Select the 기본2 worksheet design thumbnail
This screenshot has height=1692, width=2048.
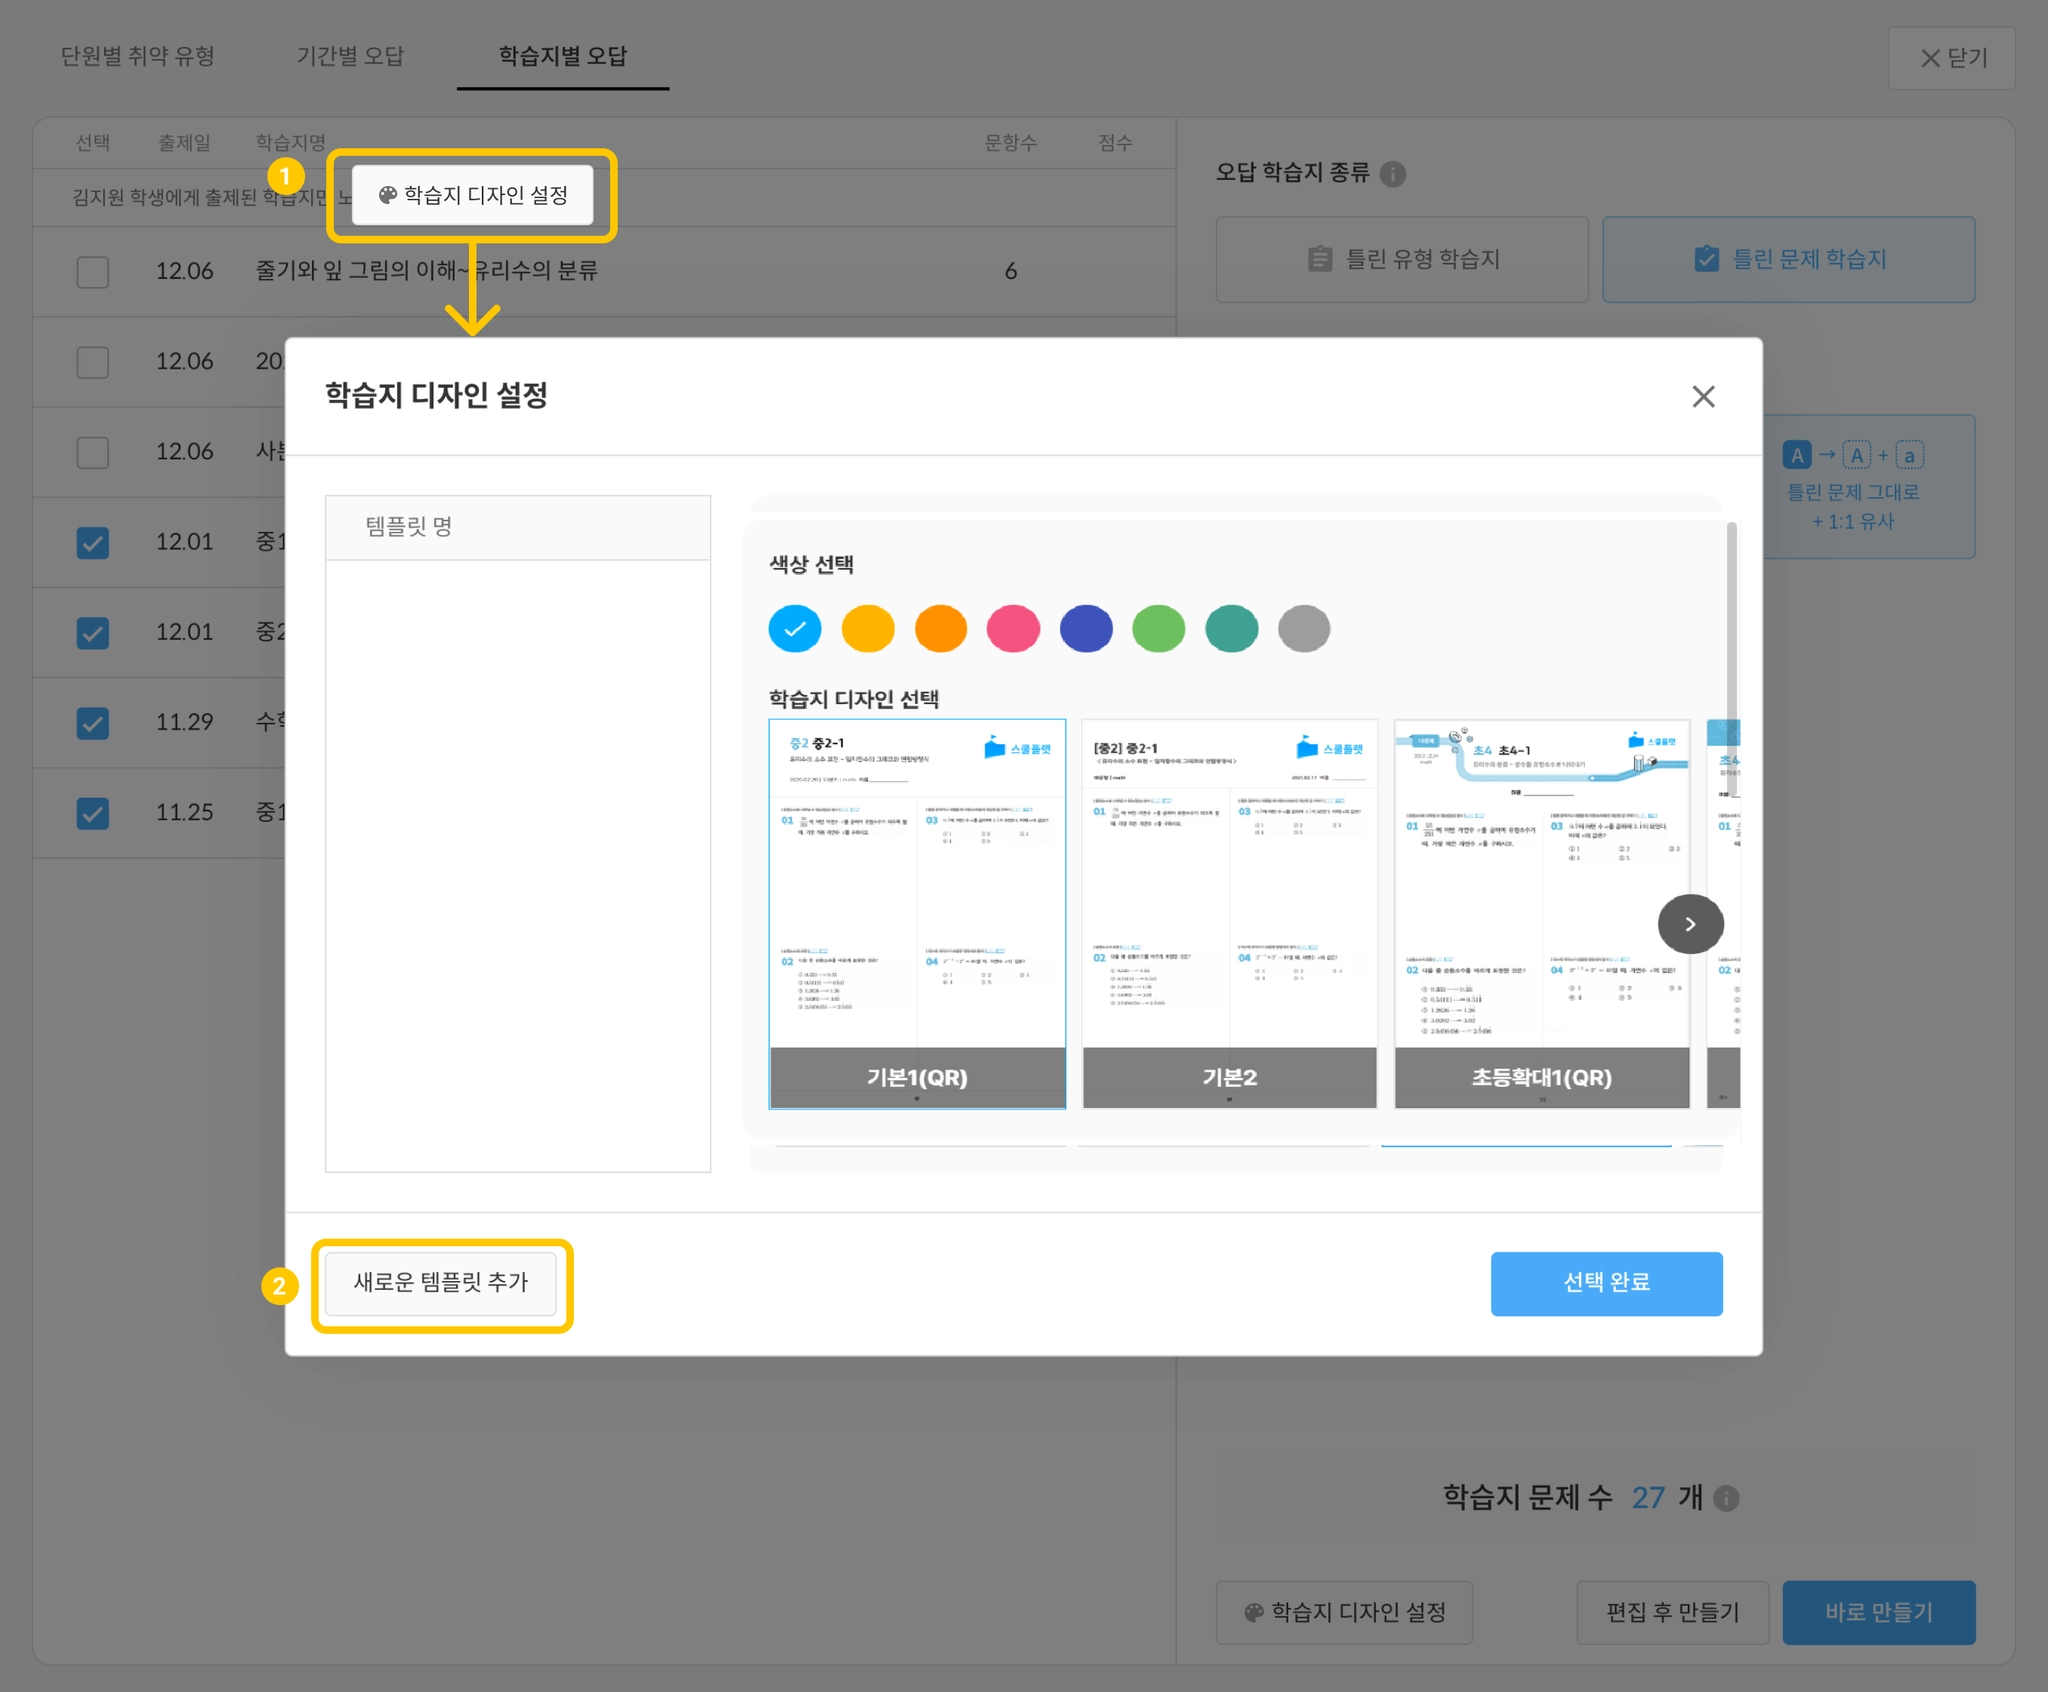click(x=1229, y=912)
